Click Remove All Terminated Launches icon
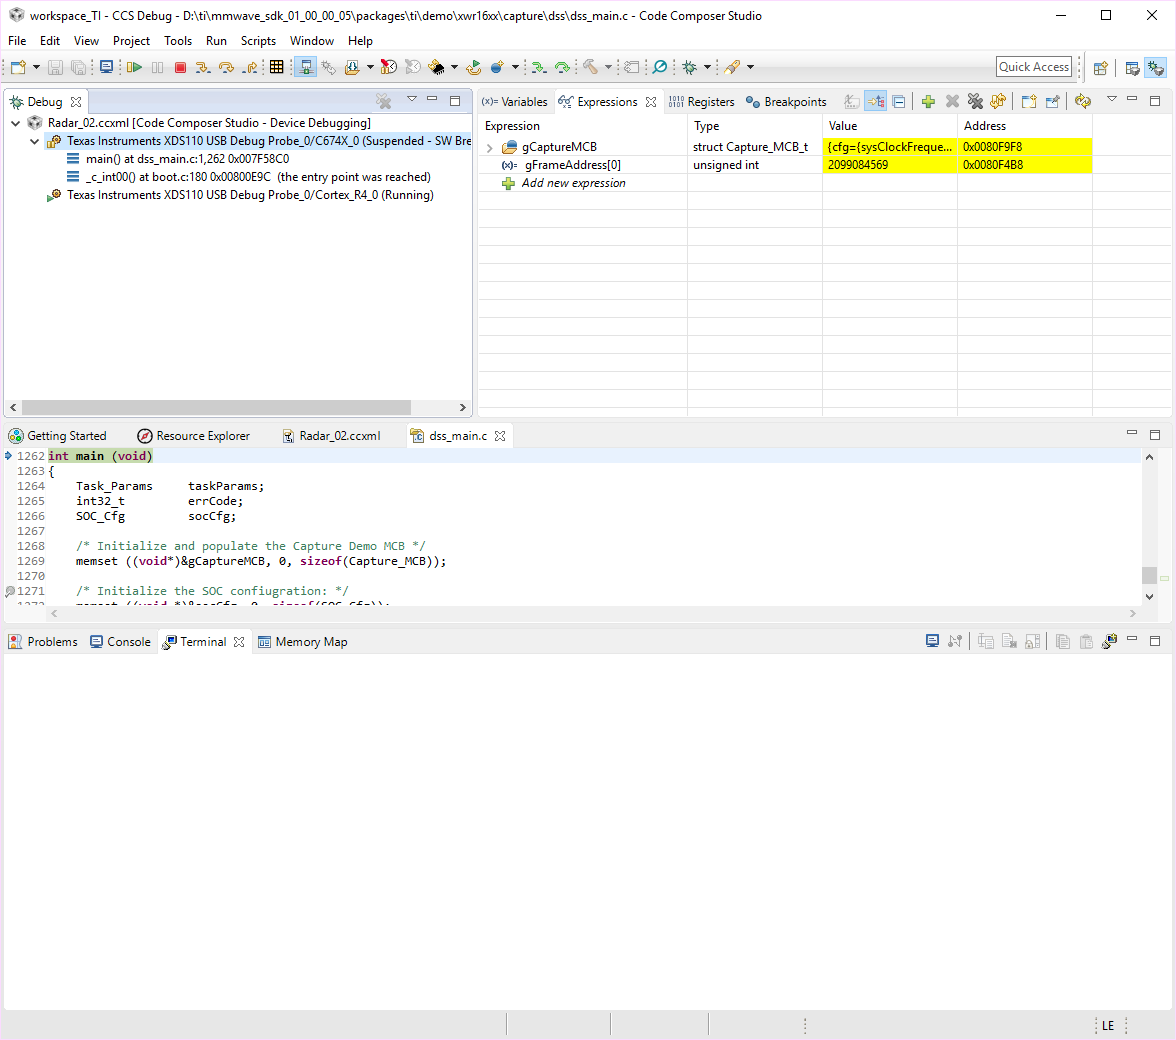This screenshot has width=1176, height=1040. pos(383,100)
